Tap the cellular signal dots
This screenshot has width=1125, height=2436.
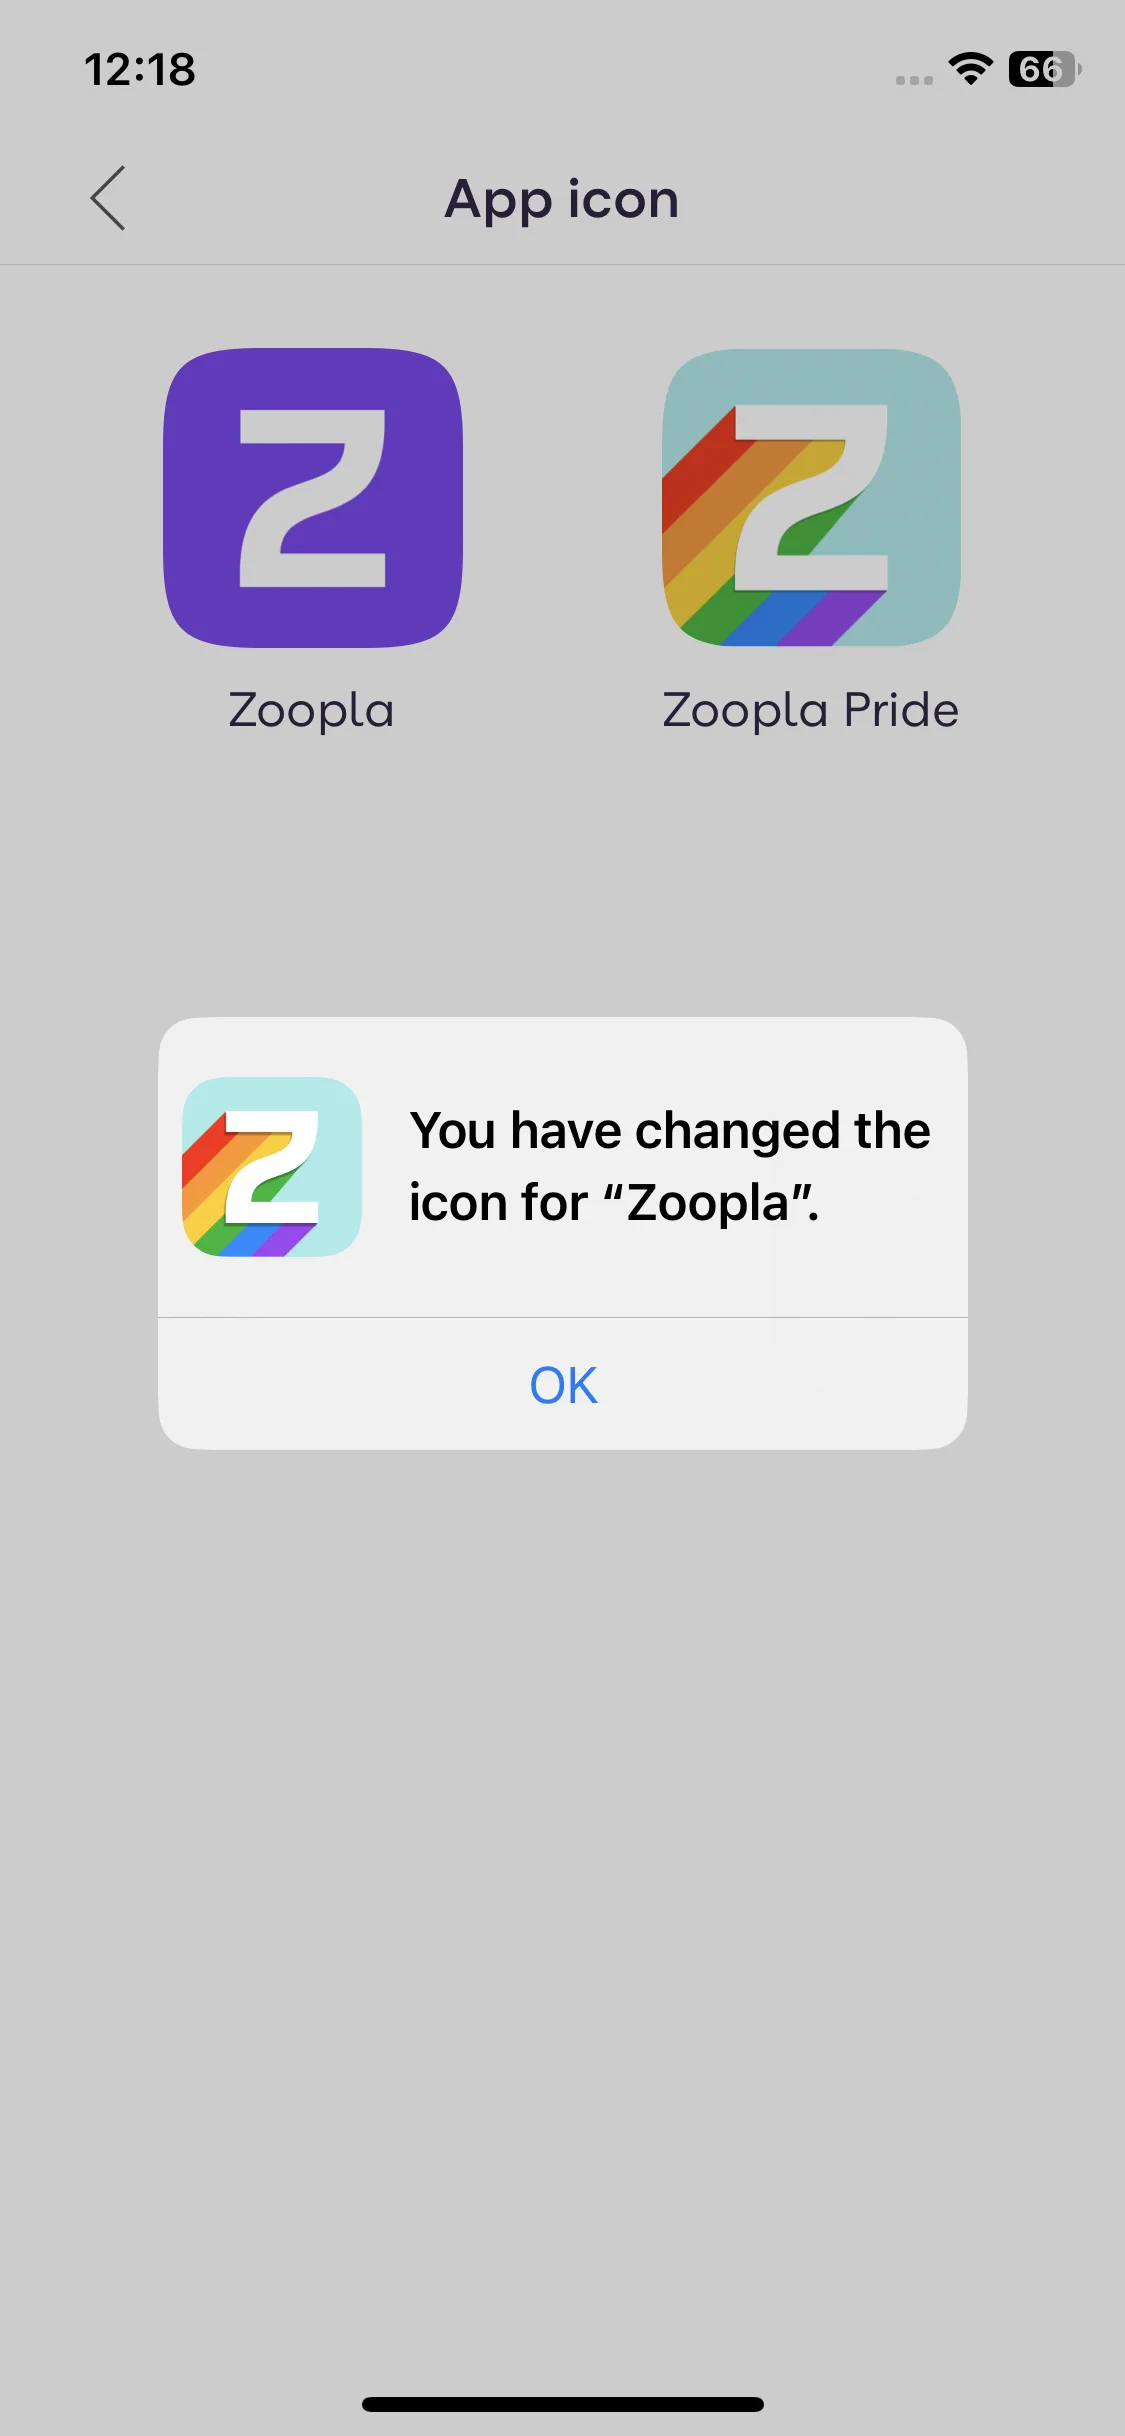tap(914, 80)
